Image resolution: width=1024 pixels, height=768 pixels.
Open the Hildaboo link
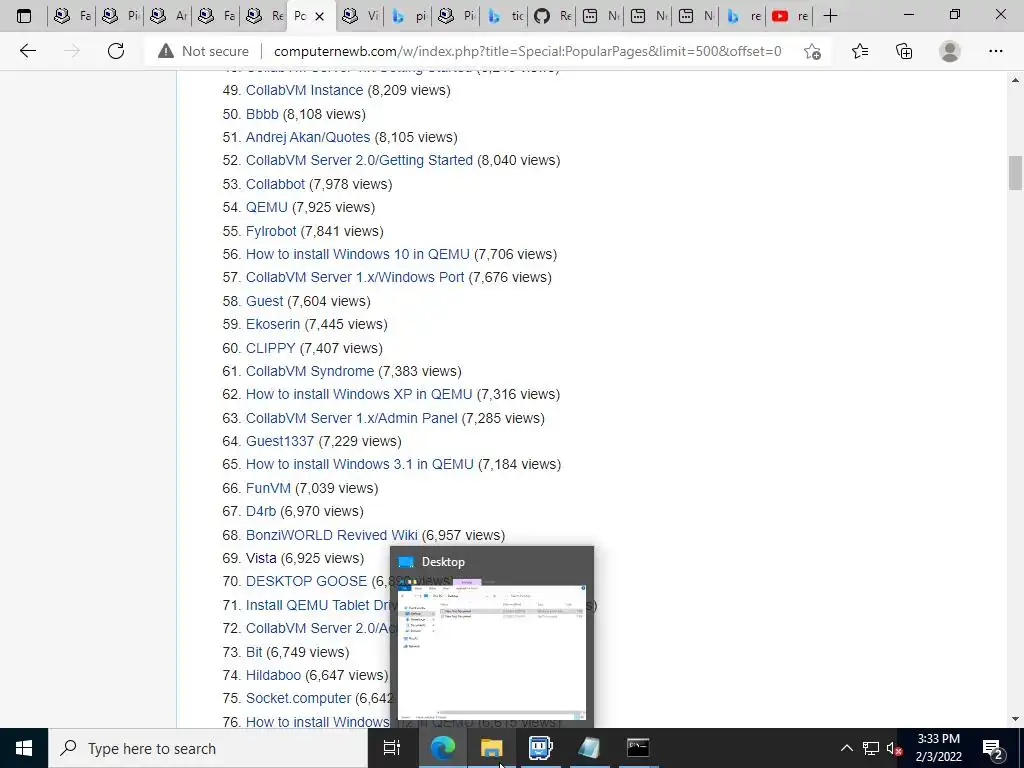(273, 675)
